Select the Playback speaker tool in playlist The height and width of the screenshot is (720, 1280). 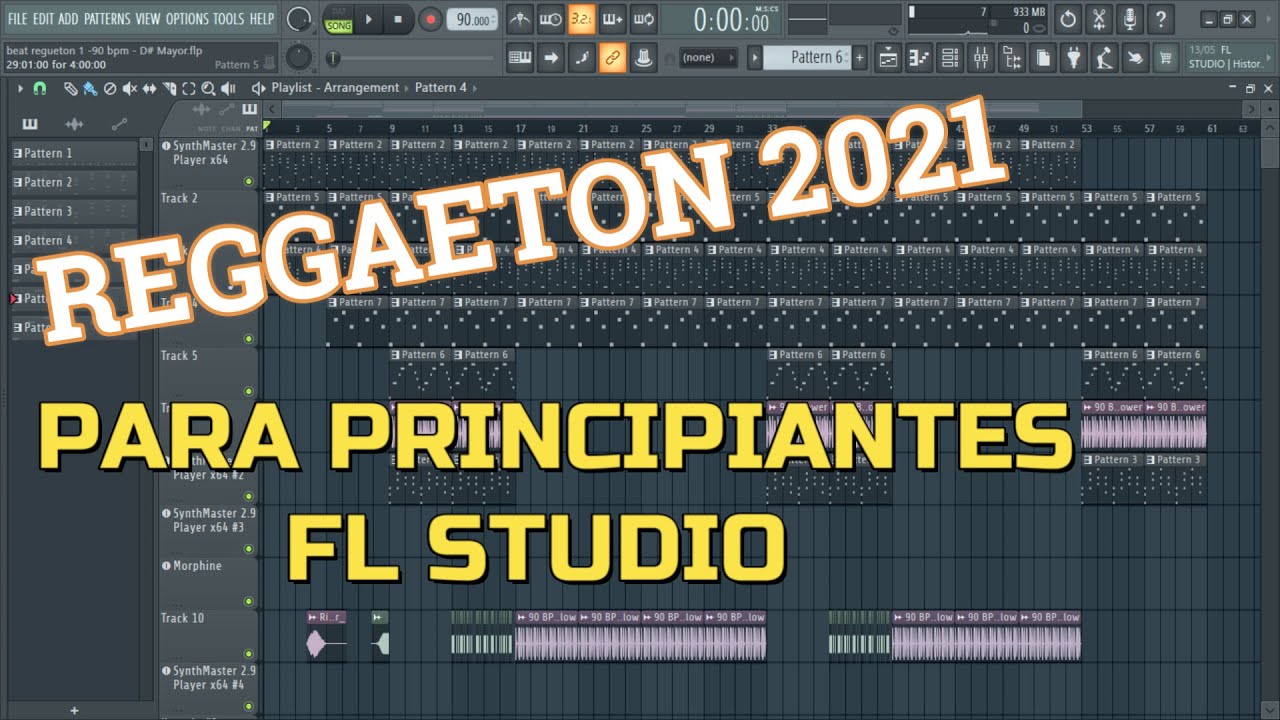pyautogui.click(x=229, y=88)
